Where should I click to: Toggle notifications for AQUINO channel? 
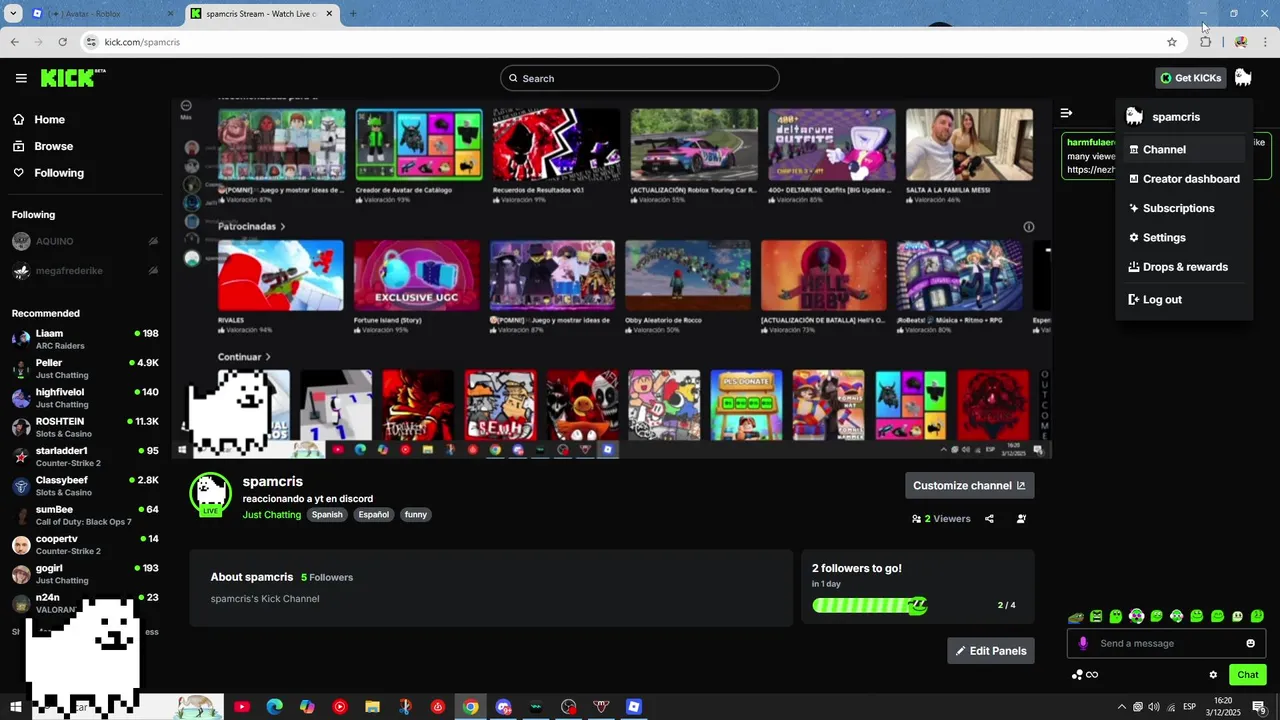click(153, 241)
